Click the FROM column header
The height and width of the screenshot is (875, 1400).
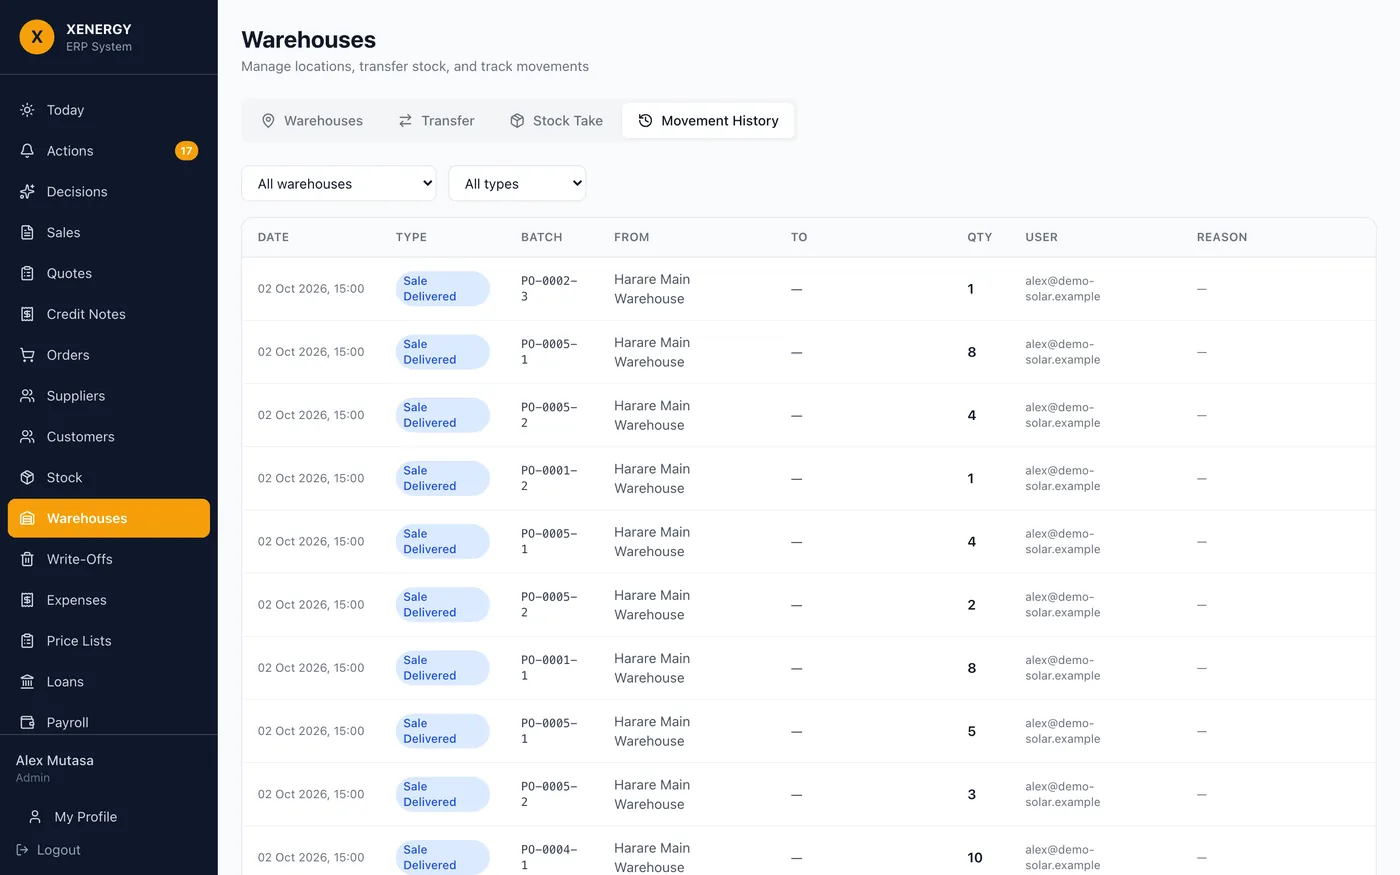click(631, 237)
